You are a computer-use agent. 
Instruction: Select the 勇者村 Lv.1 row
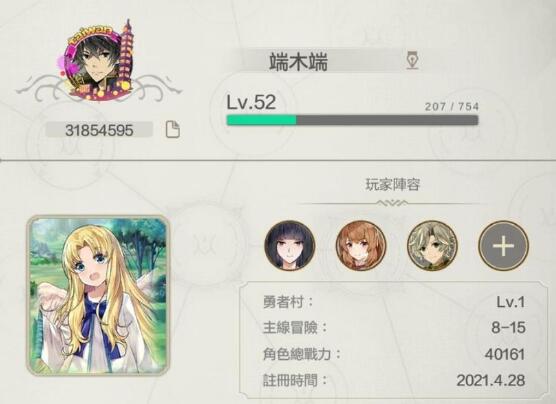click(x=394, y=302)
